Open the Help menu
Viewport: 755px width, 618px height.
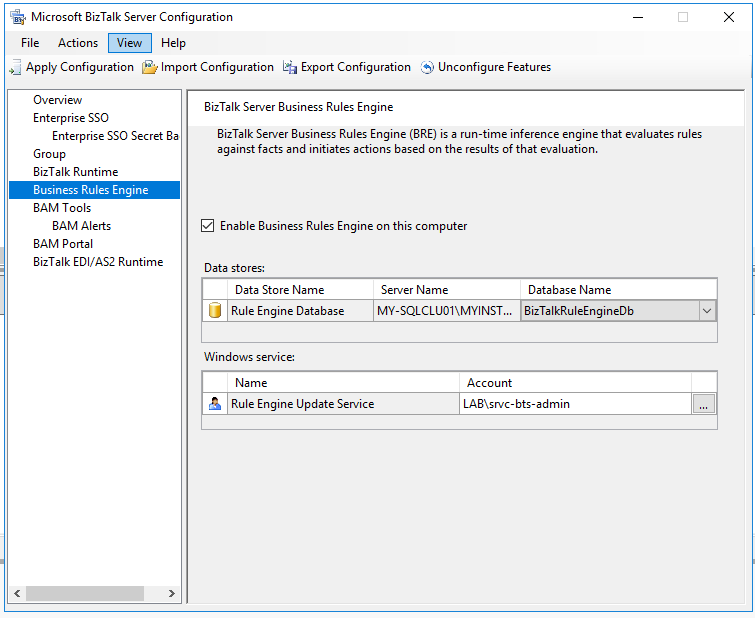tap(173, 43)
